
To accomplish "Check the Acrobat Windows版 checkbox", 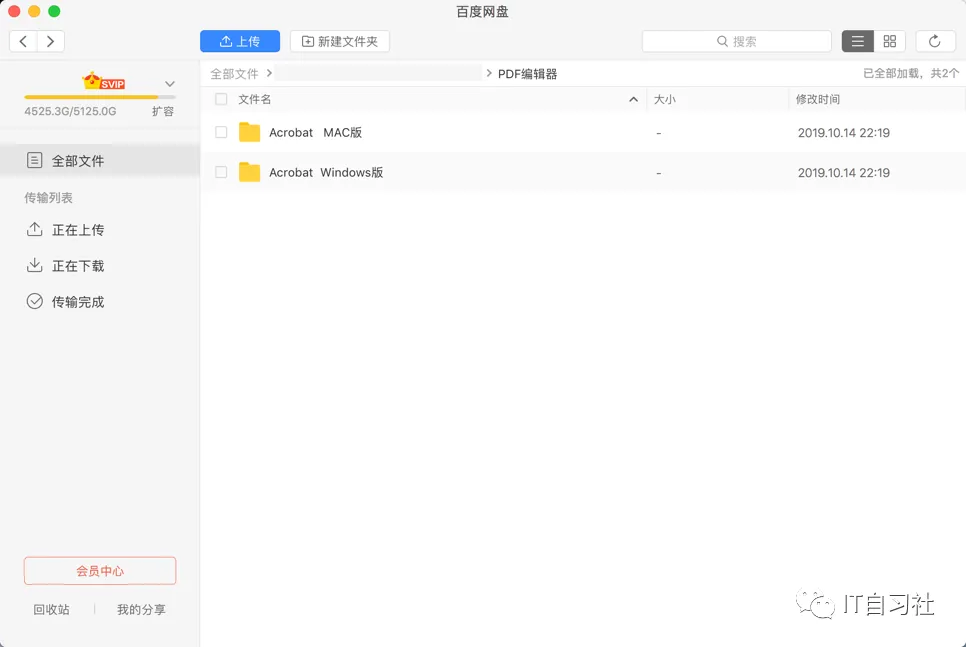I will click(221, 173).
